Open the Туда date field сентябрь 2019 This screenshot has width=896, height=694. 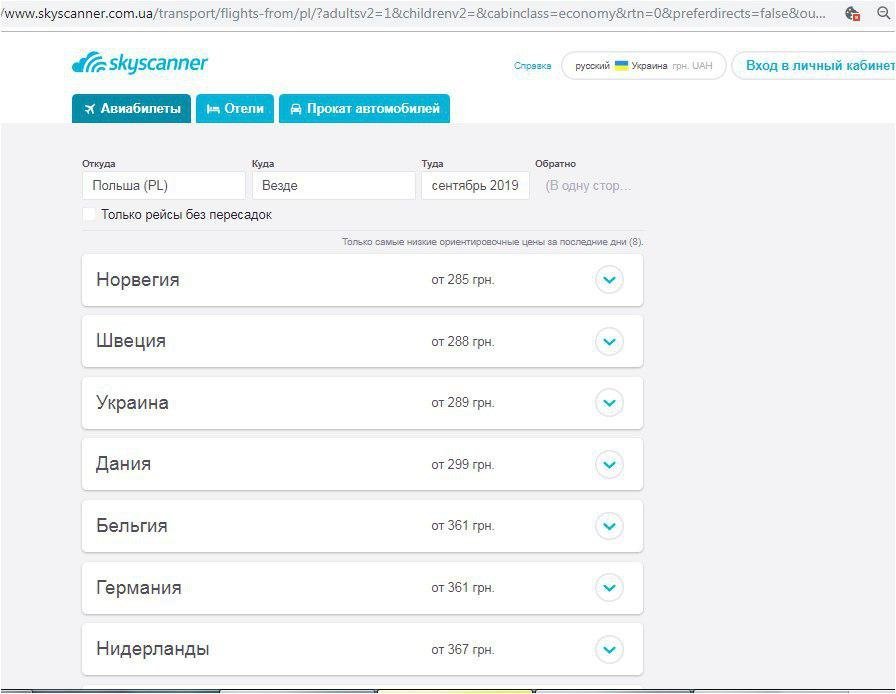point(474,185)
